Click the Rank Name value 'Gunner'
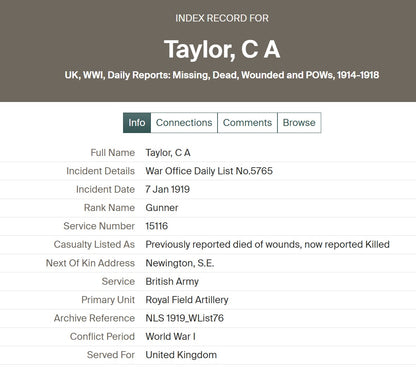Viewport: 416px width, 367px height. pos(162,208)
